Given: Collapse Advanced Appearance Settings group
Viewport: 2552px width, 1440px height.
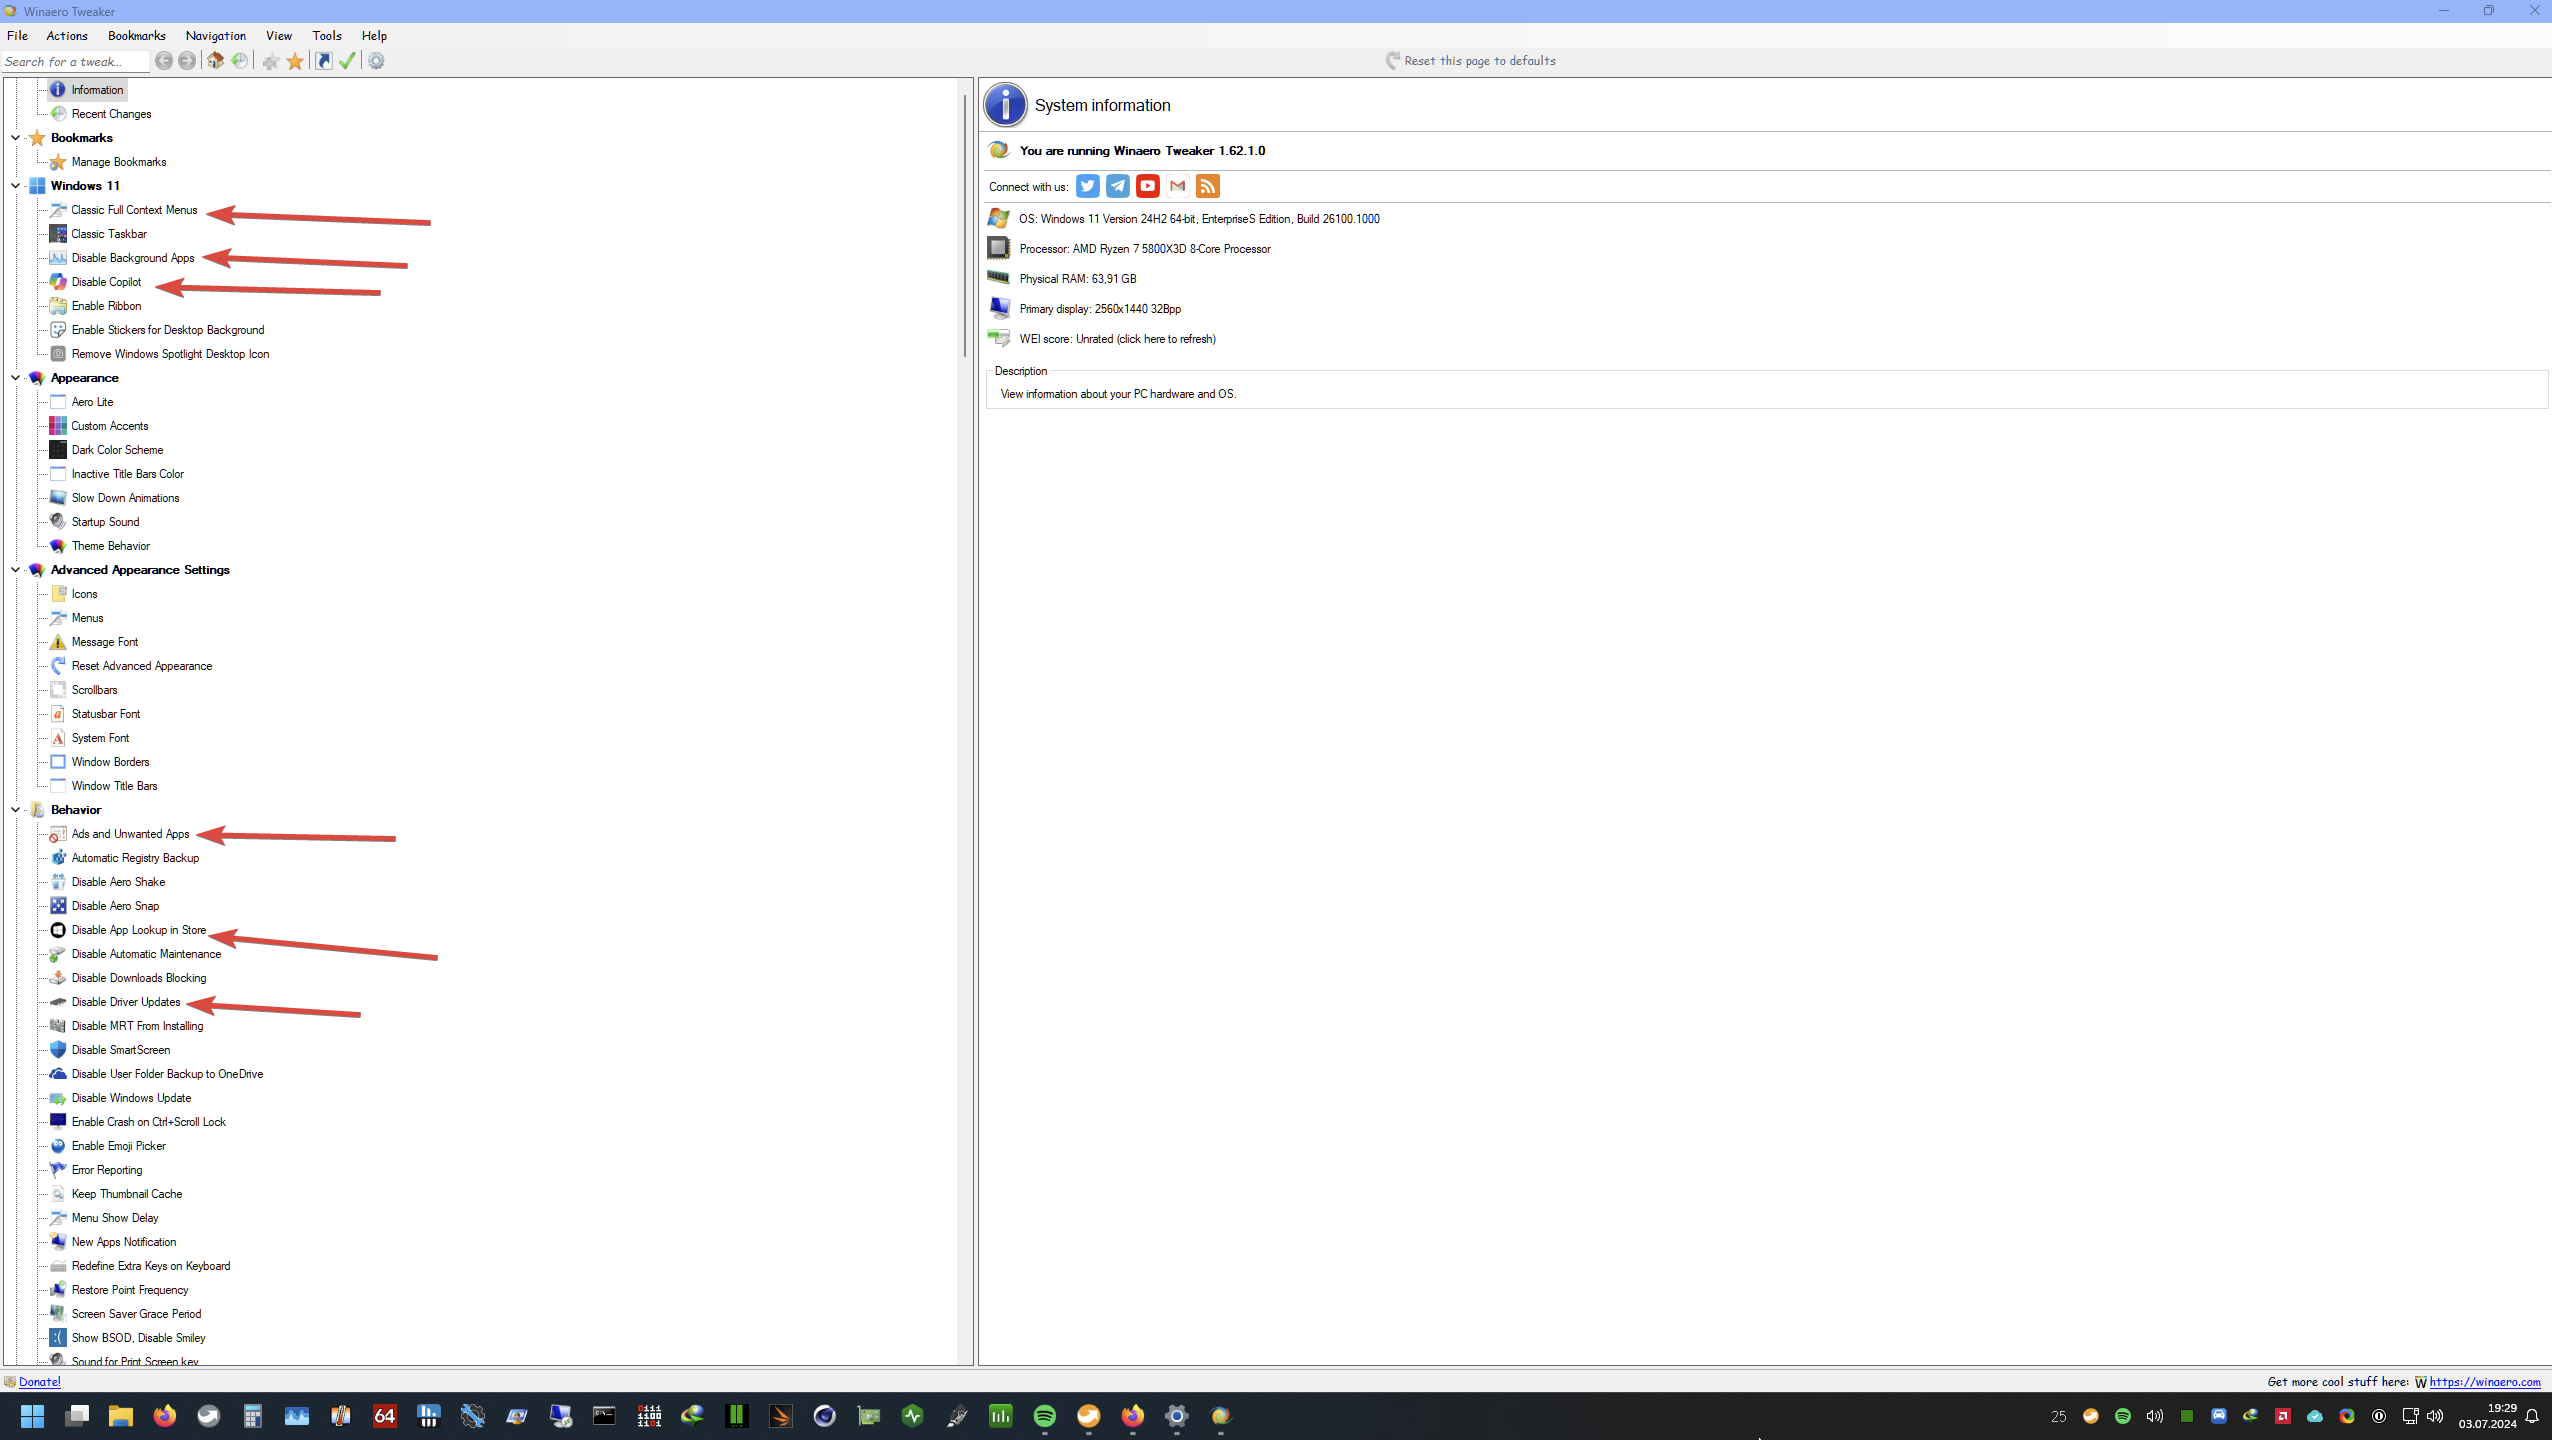Looking at the screenshot, I should [x=15, y=570].
